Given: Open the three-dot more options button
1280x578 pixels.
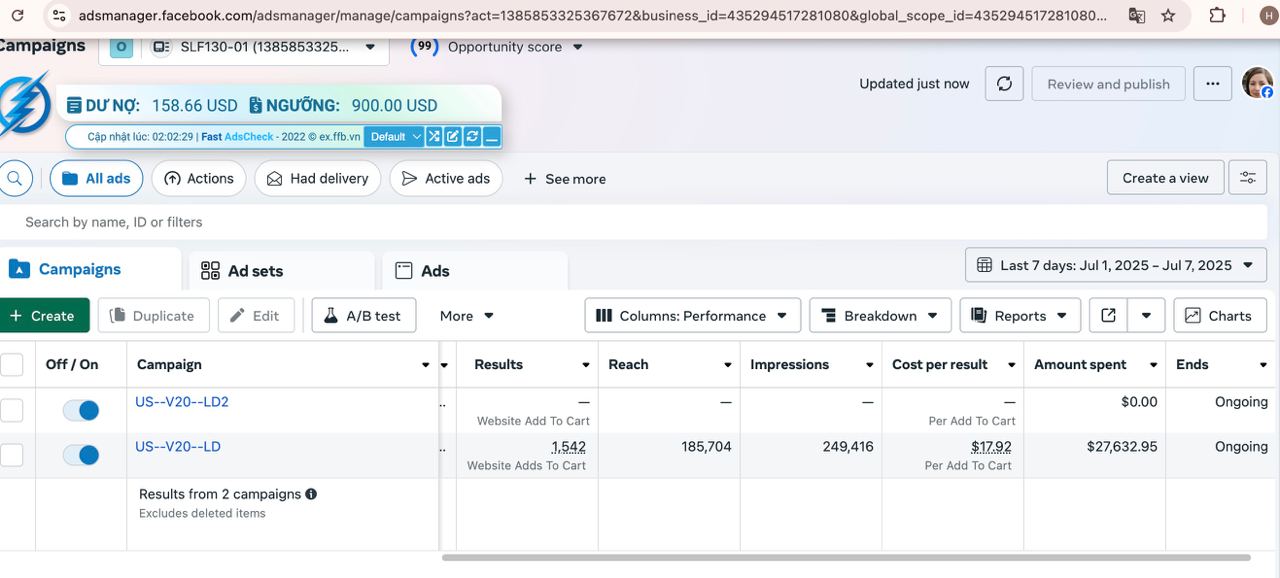Looking at the screenshot, I should [x=1213, y=84].
